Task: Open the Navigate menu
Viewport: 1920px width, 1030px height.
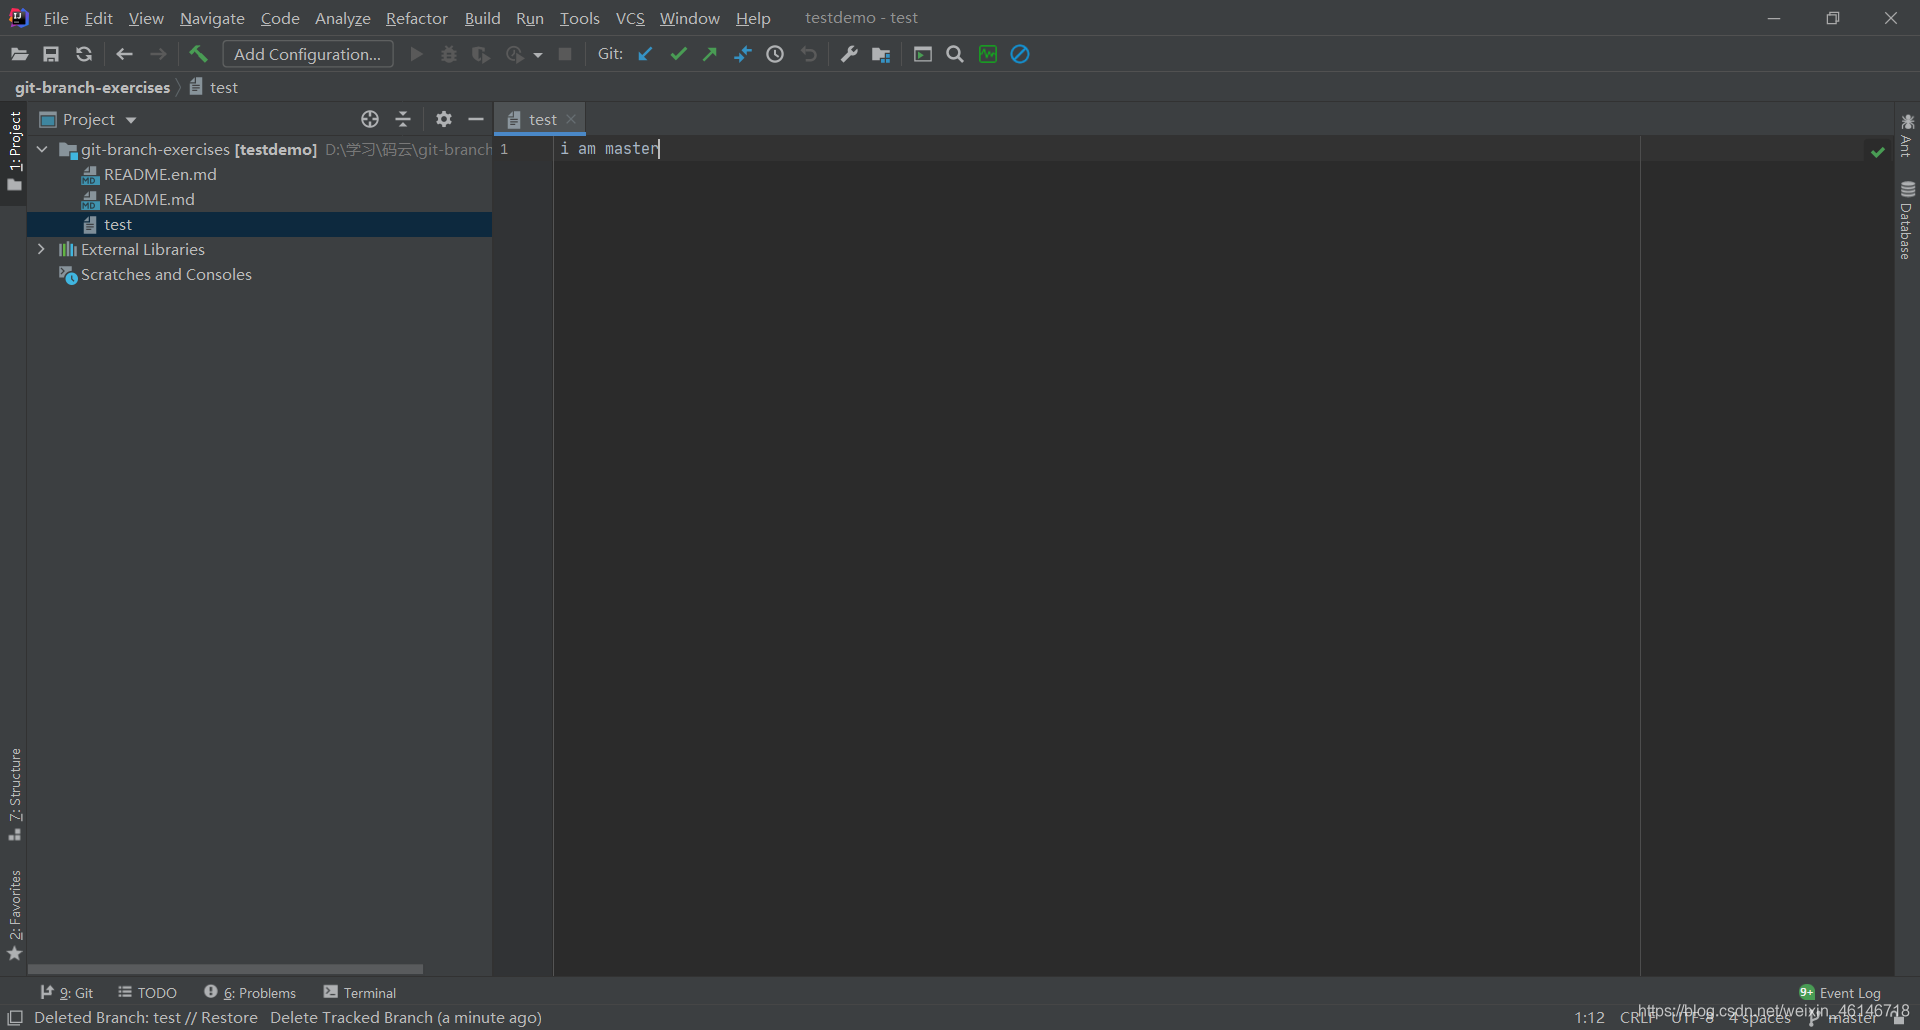Action: pyautogui.click(x=212, y=18)
